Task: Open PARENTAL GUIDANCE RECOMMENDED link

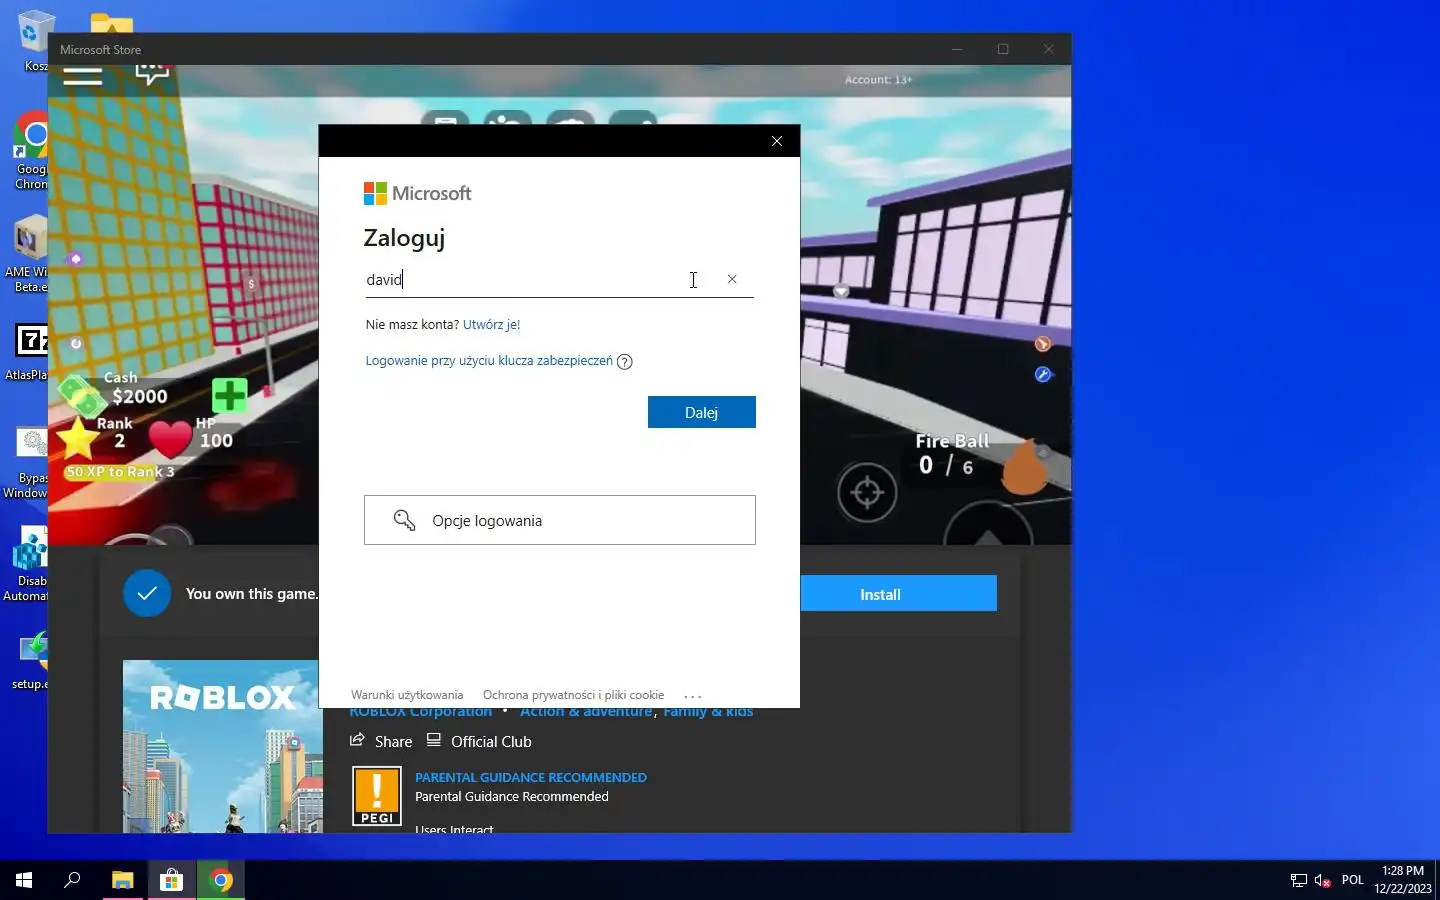Action: (x=531, y=777)
